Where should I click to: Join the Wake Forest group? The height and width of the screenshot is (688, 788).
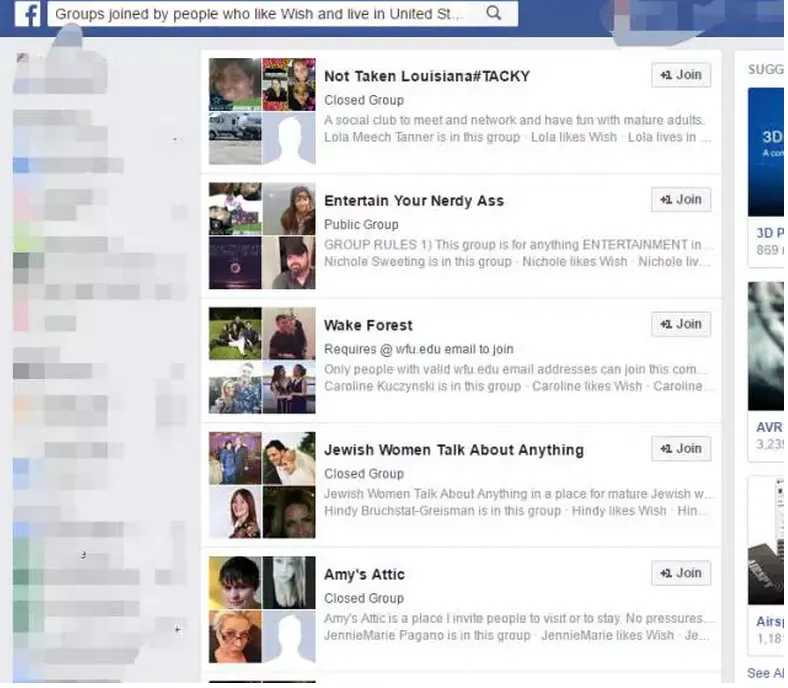[681, 324]
